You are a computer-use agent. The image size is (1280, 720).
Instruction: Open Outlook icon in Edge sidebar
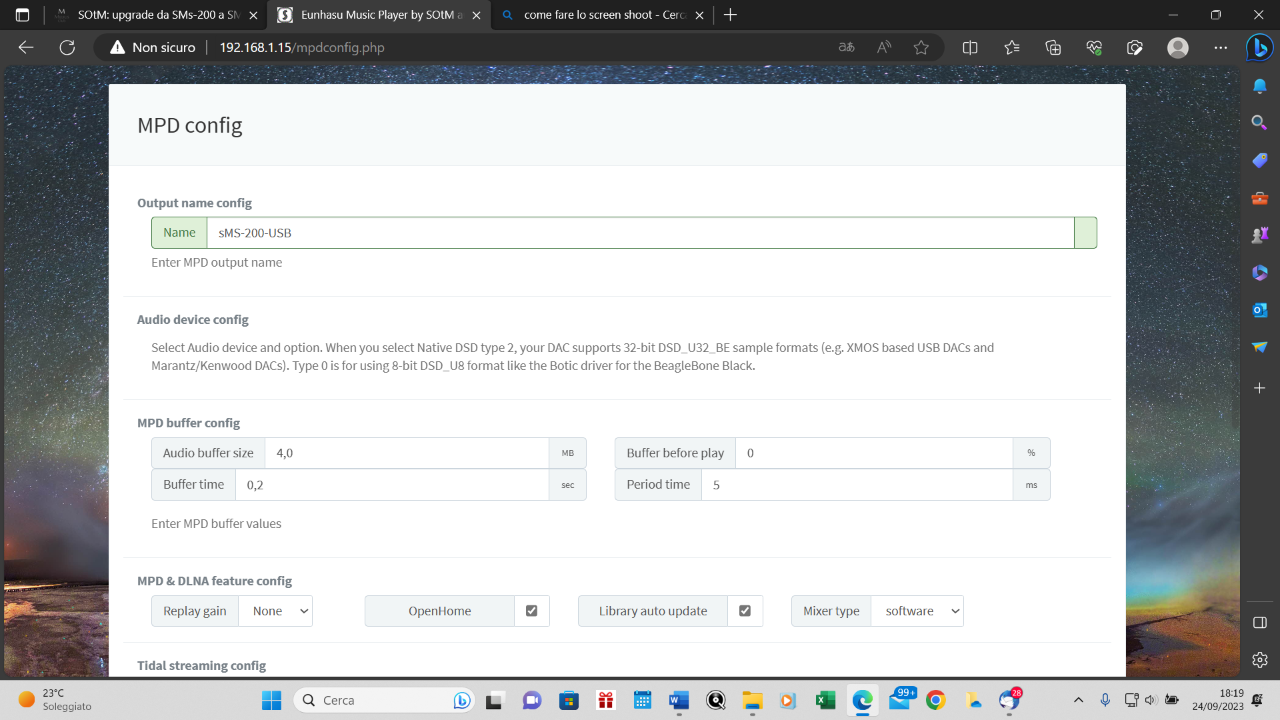[1260, 310]
